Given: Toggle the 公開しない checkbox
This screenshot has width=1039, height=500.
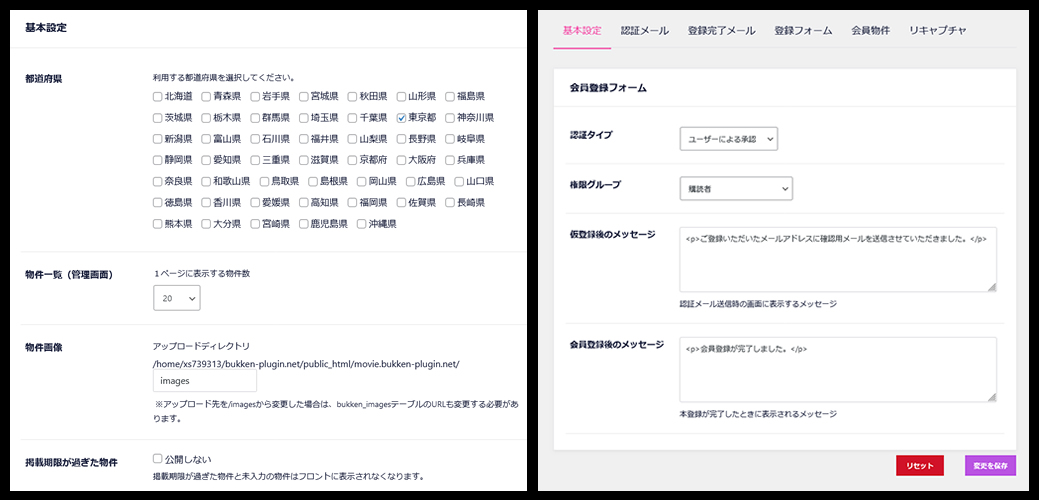Looking at the screenshot, I should [157, 459].
